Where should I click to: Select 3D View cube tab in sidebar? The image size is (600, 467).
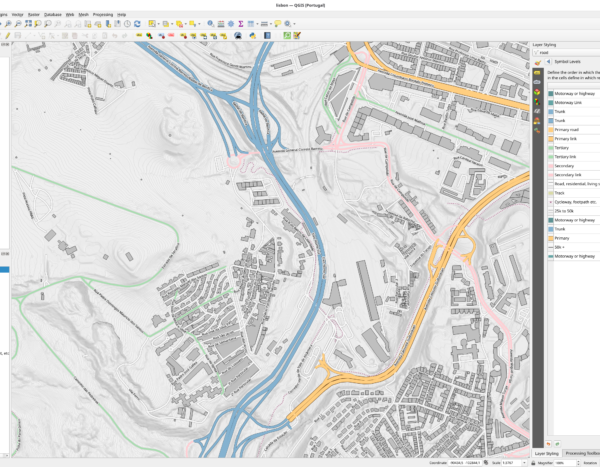[x=537, y=92]
